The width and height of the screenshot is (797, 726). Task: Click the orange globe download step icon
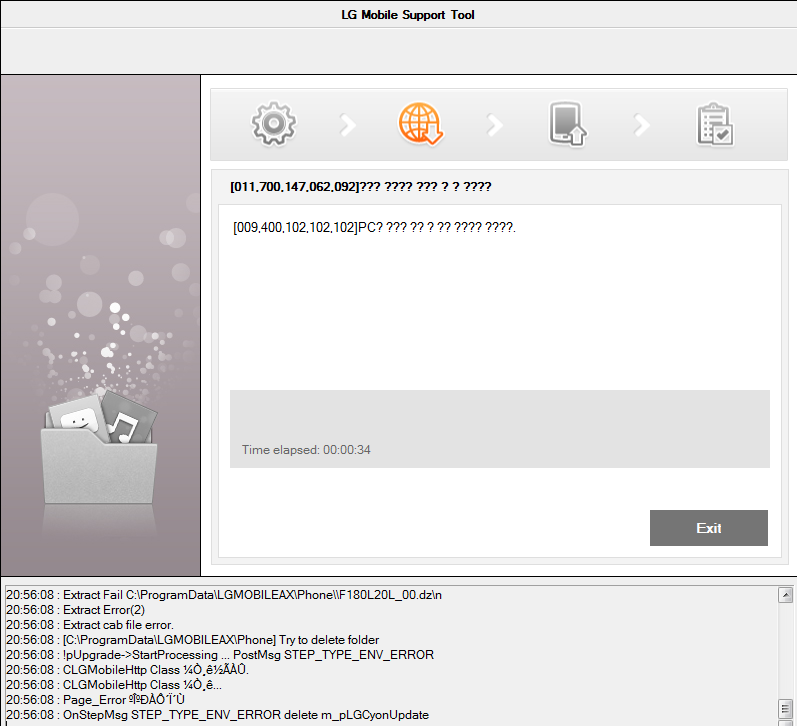(420, 124)
